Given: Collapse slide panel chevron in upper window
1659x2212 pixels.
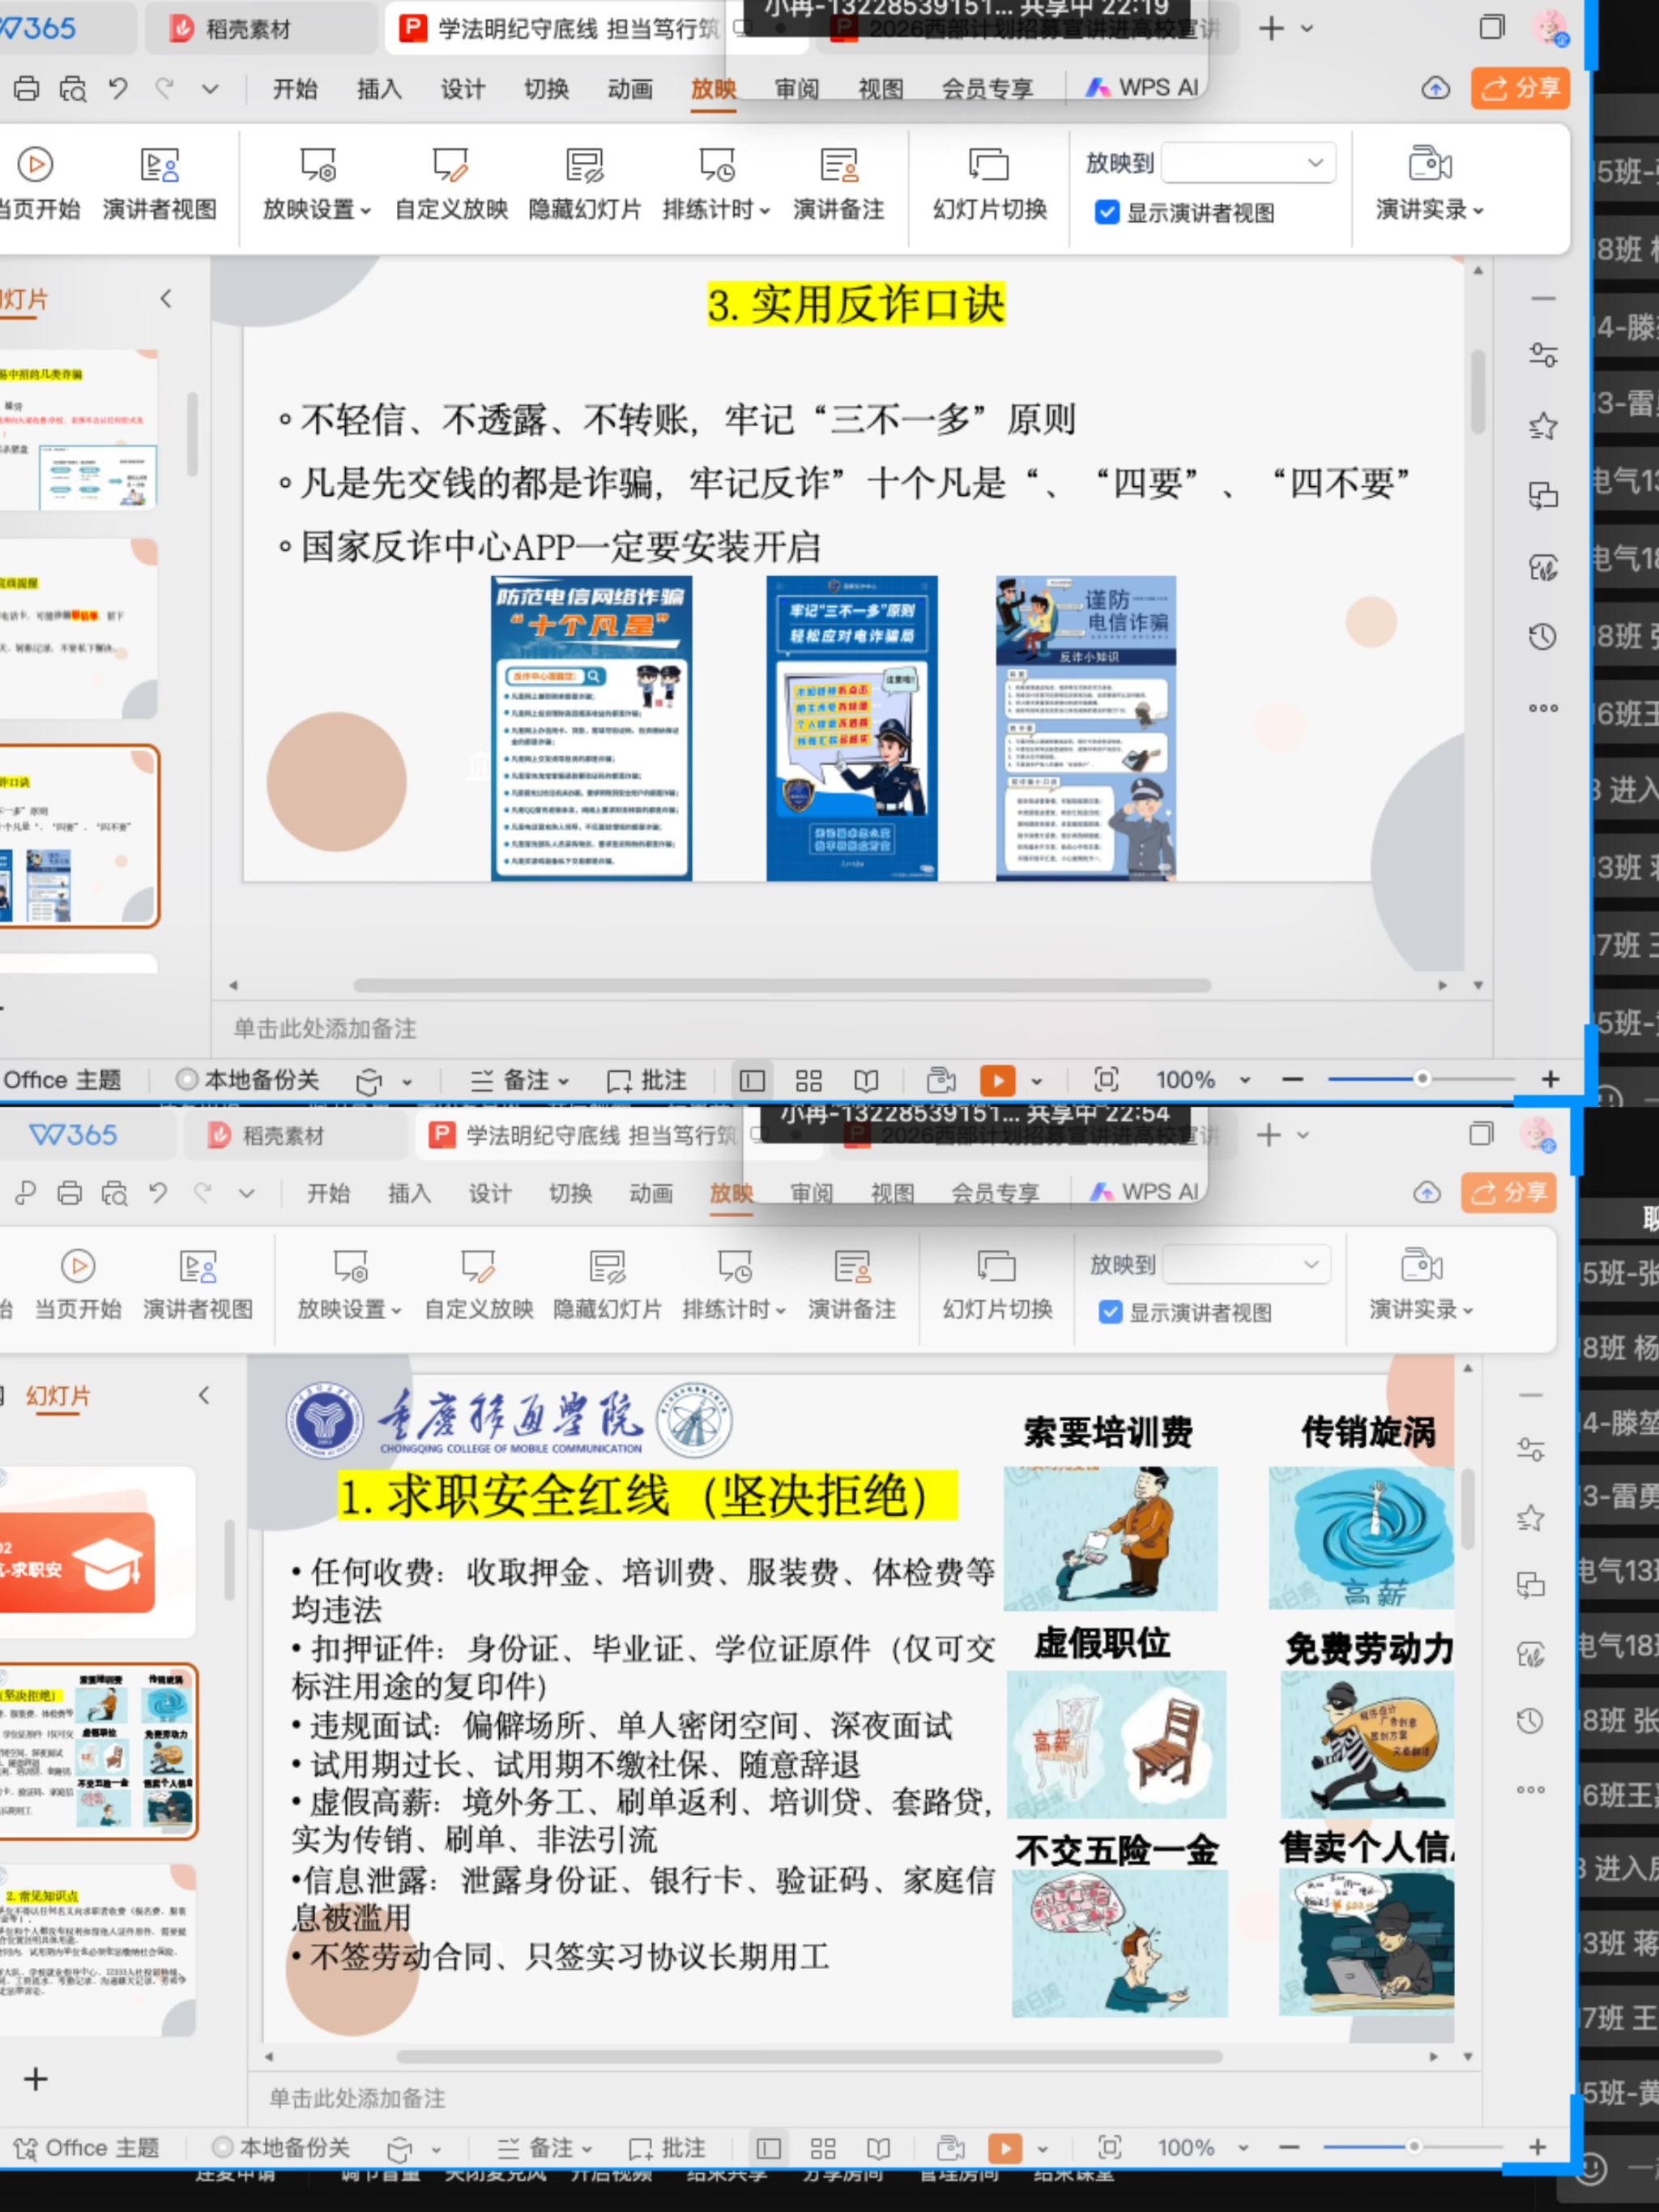Looking at the screenshot, I should click(x=166, y=298).
